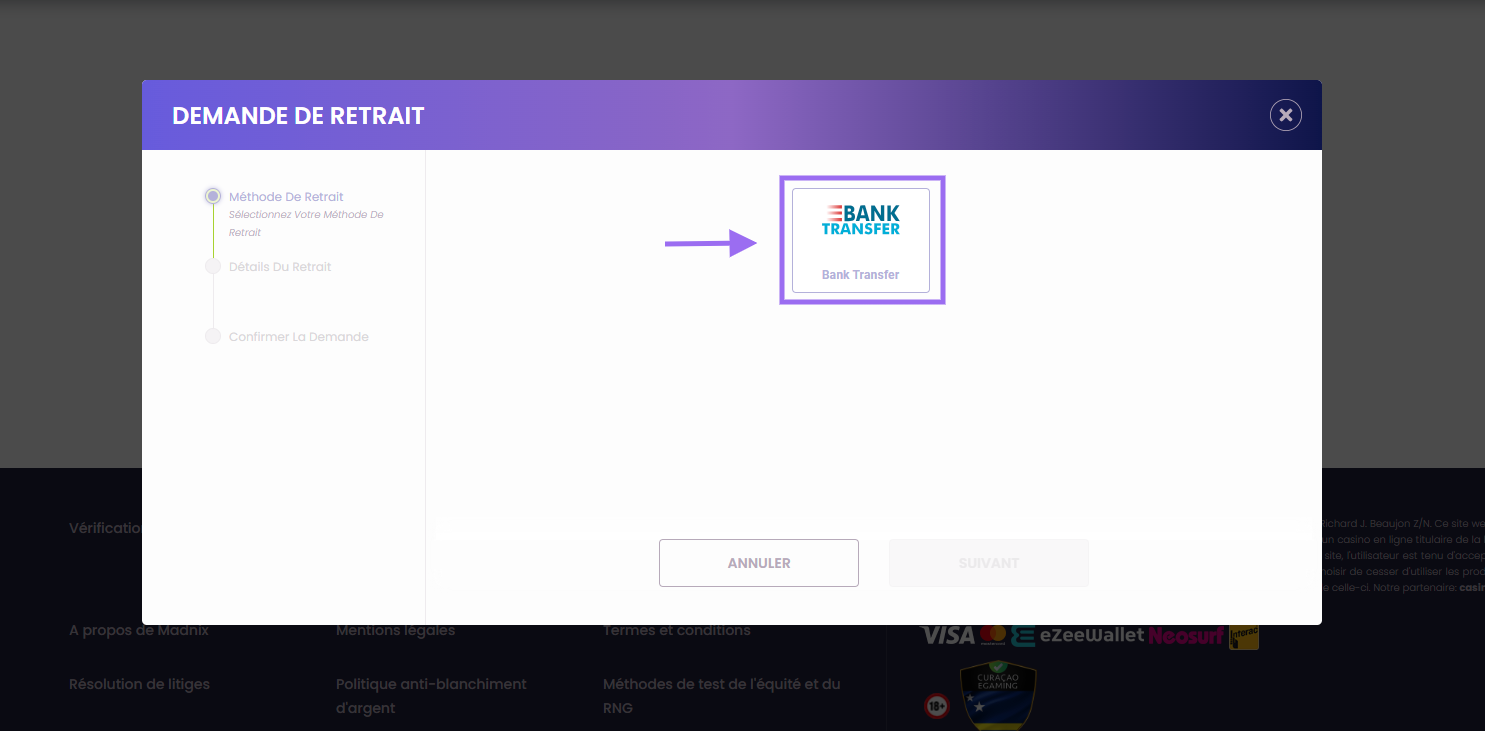Viewport: 1485px width, 731px height.
Task: Click the 18+ age restriction icon
Action: 937,706
